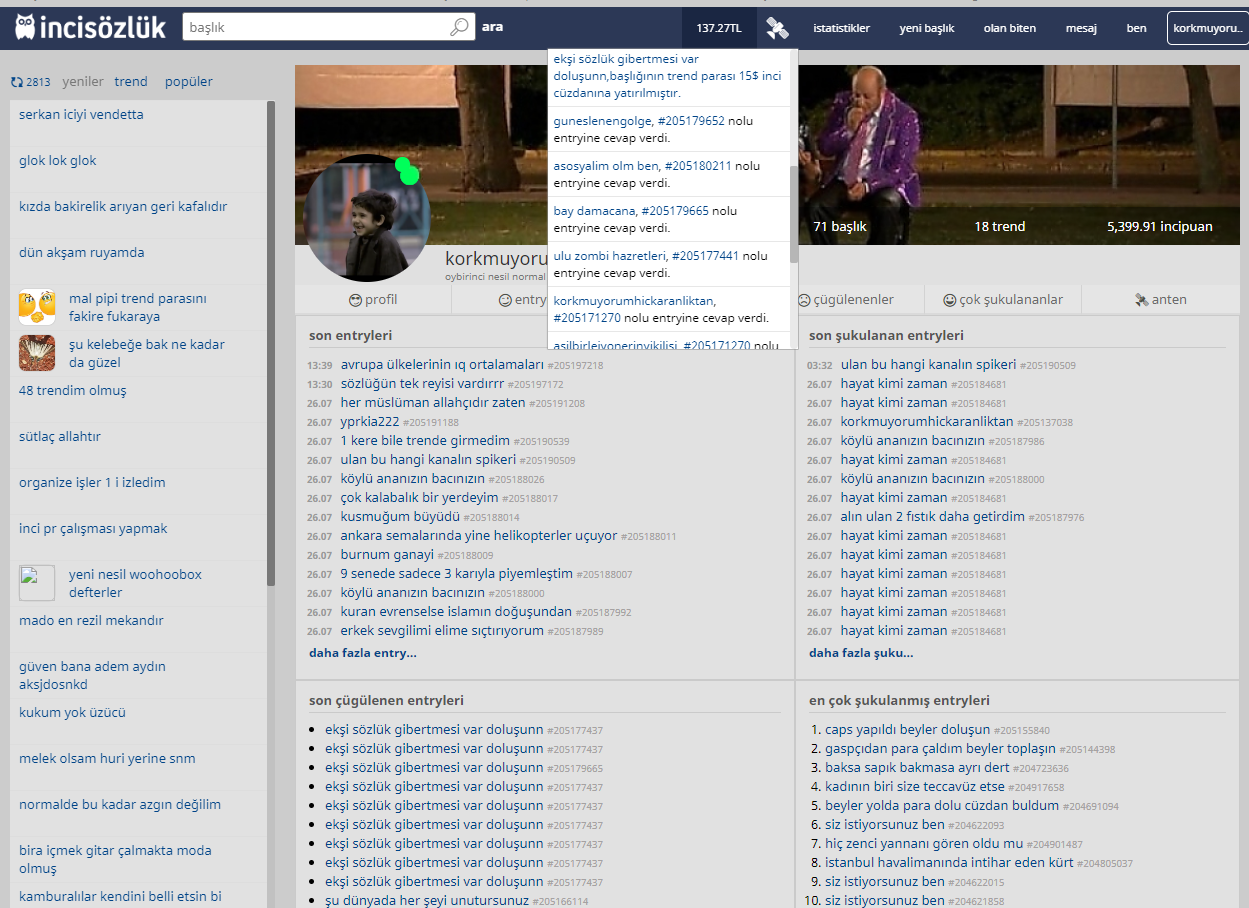Open burnum ganayi entry
This screenshot has width=1249, height=908.
(x=388, y=555)
